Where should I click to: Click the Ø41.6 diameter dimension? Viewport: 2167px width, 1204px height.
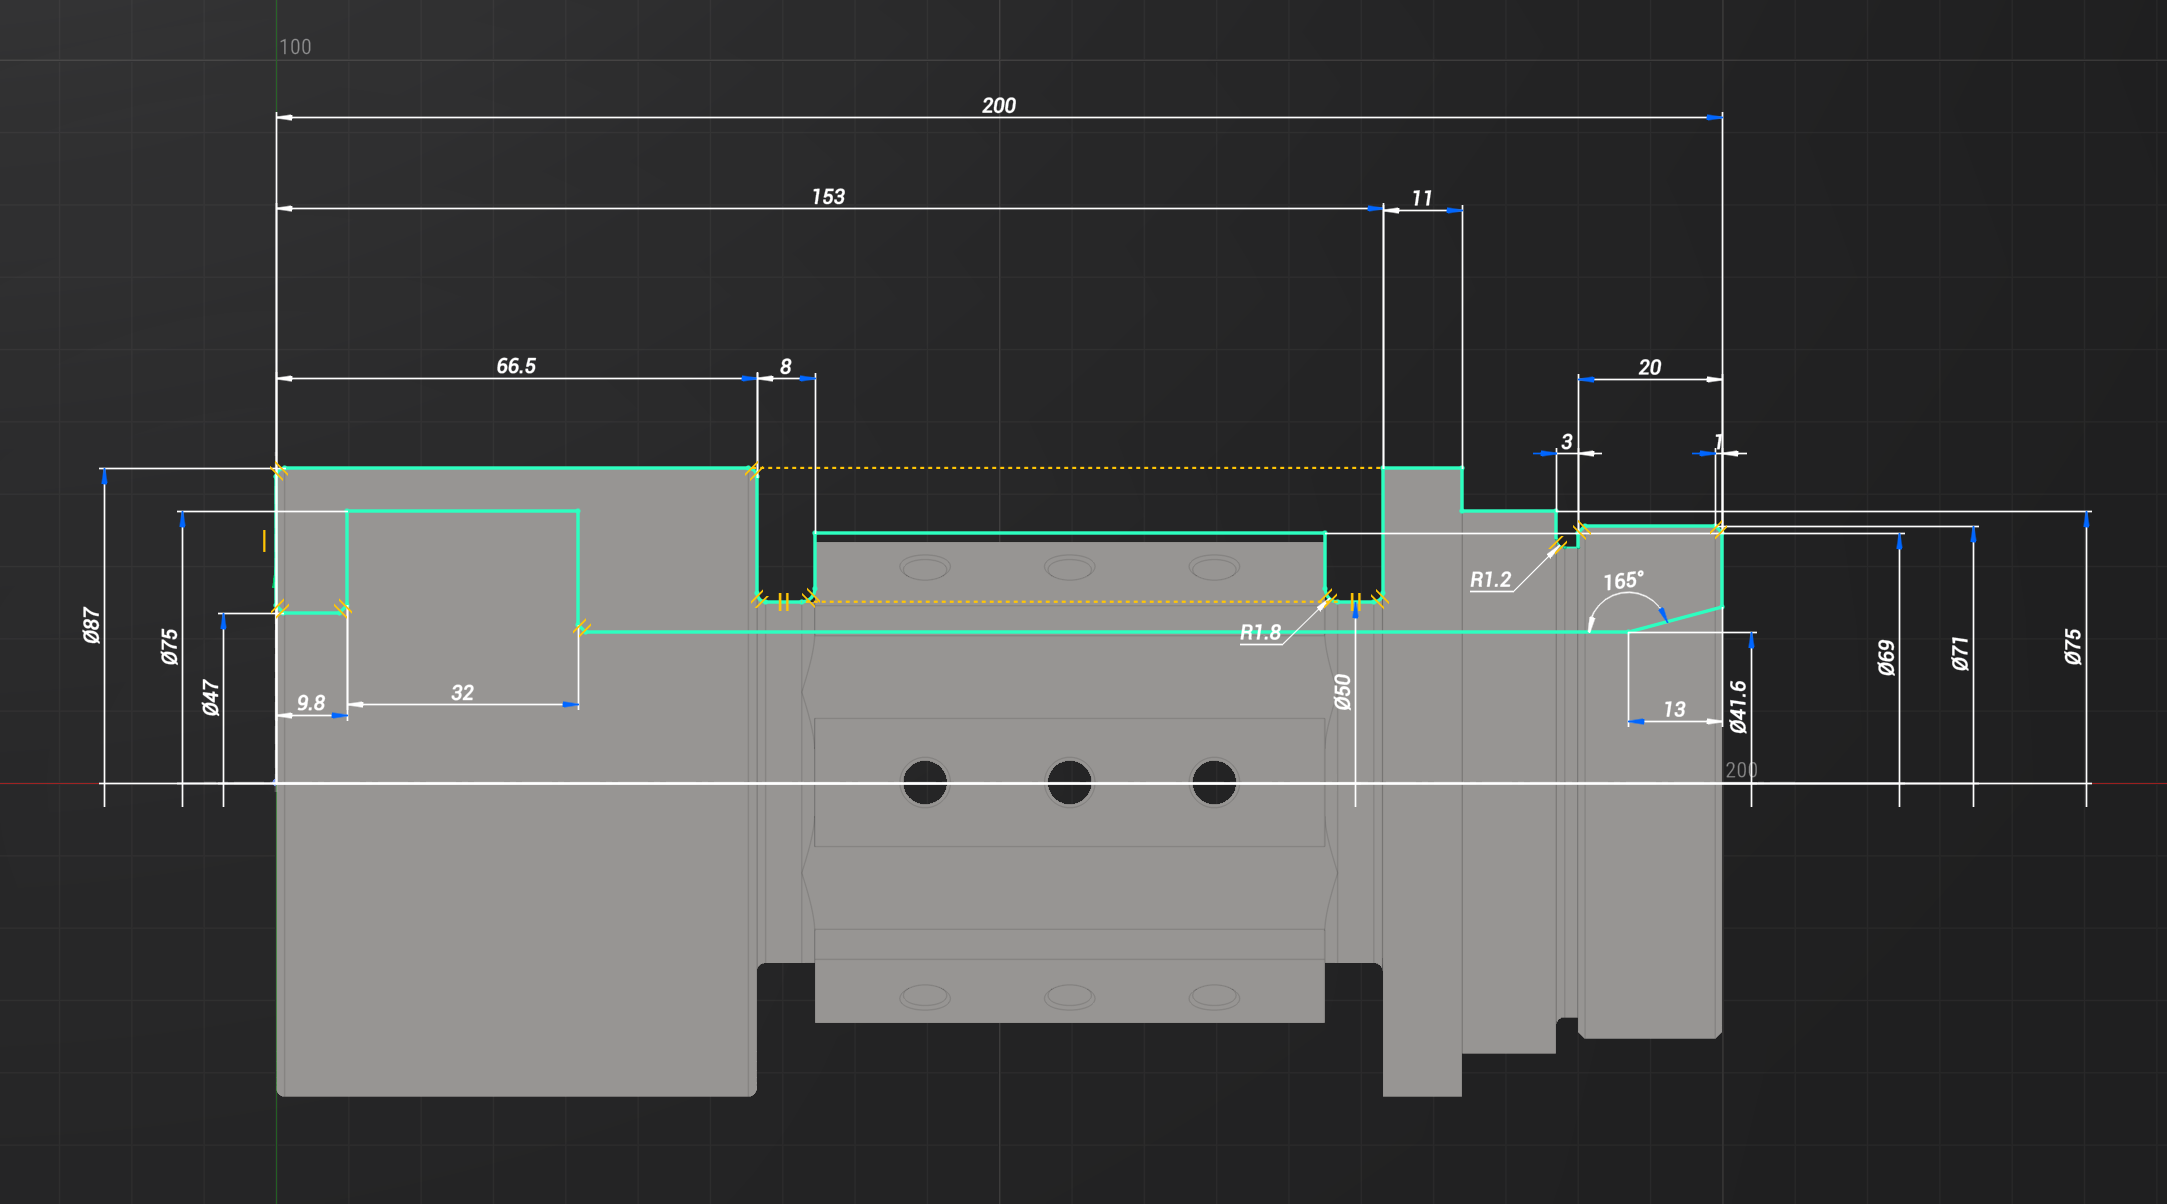1739,707
